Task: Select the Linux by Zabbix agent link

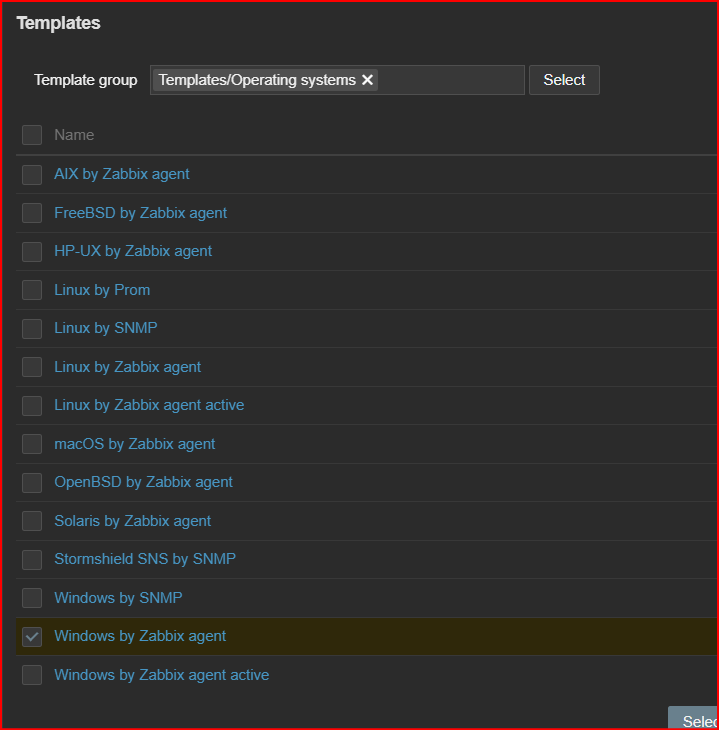Action: click(127, 367)
